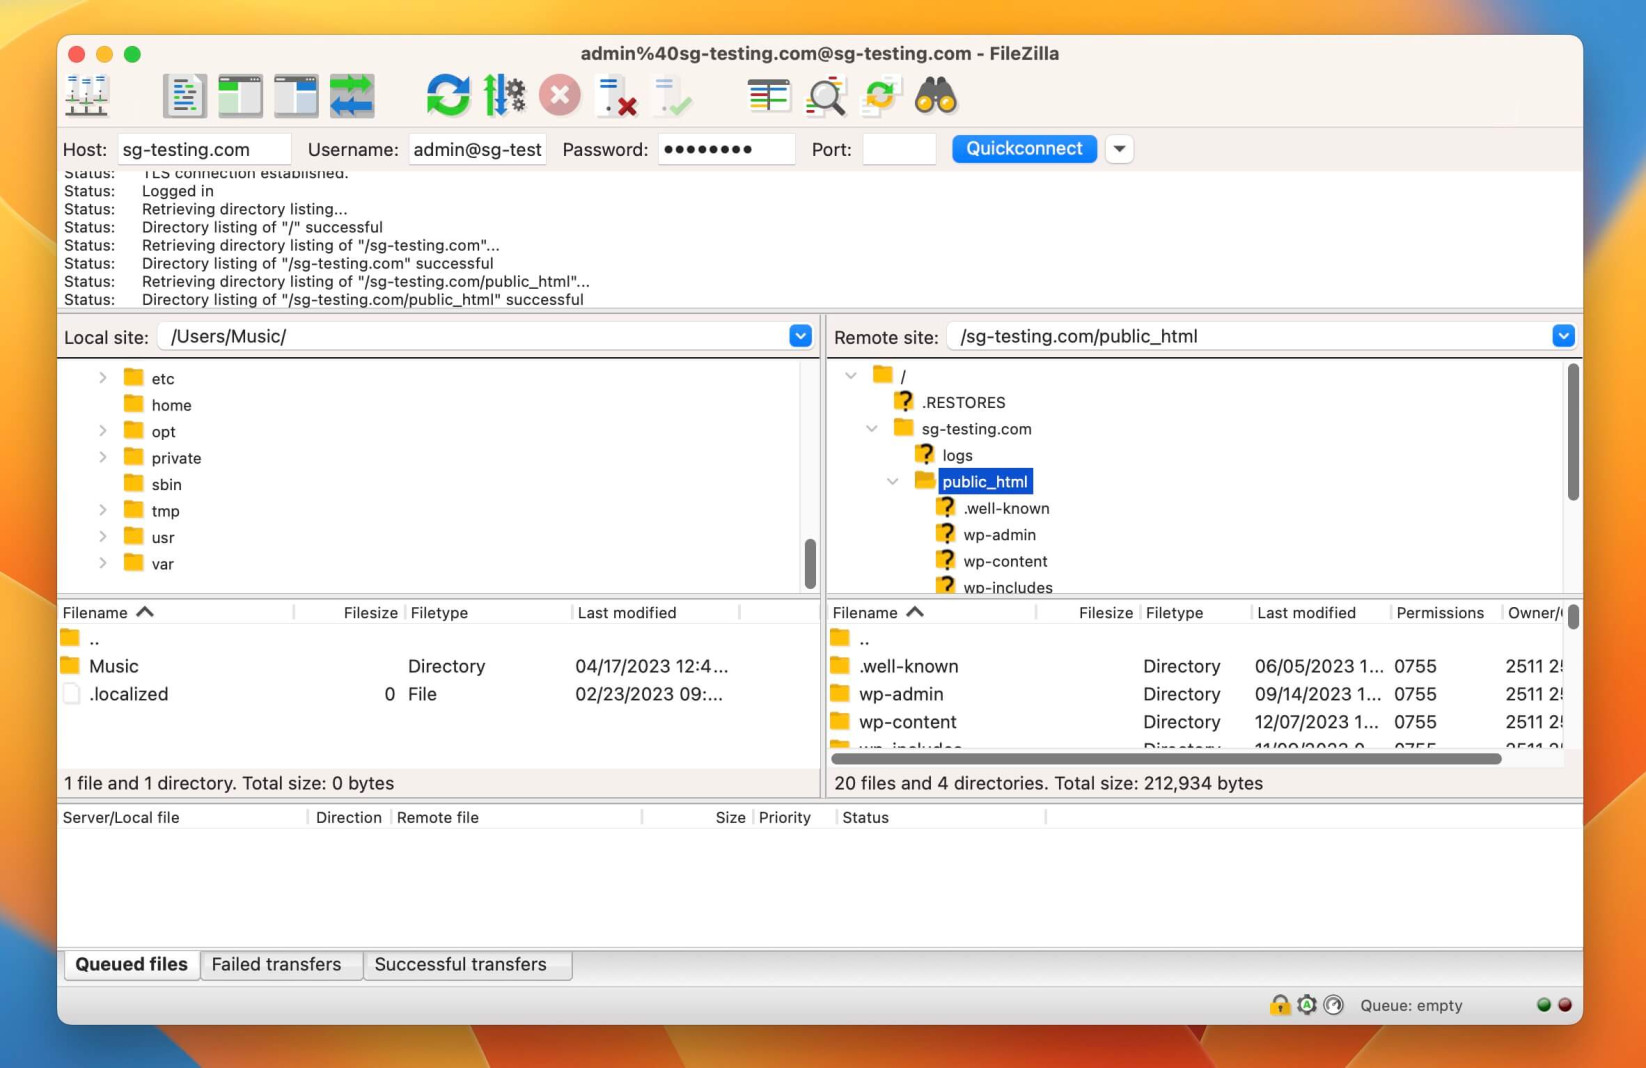The image size is (1646, 1068).
Task: Toggle message log display icon
Action: point(184,96)
